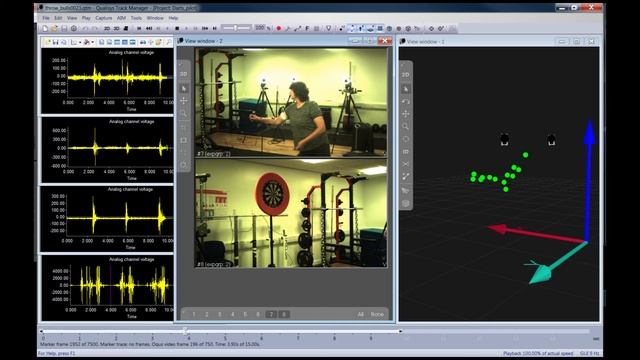Screen dimensions: 640x360
Task: Open the Edit menu
Action: click(x=58, y=18)
